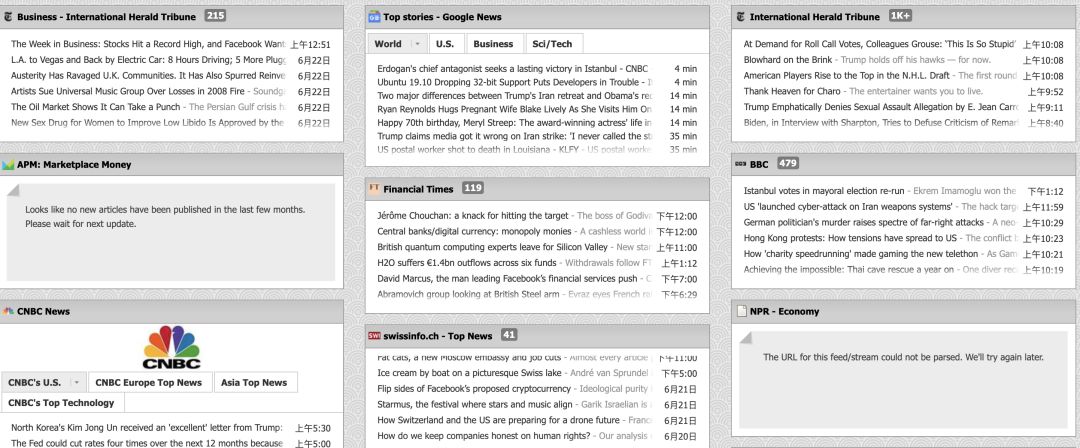The width and height of the screenshot is (1080, 448).
Task: Click the BBC widget icon
Action: tap(740, 164)
